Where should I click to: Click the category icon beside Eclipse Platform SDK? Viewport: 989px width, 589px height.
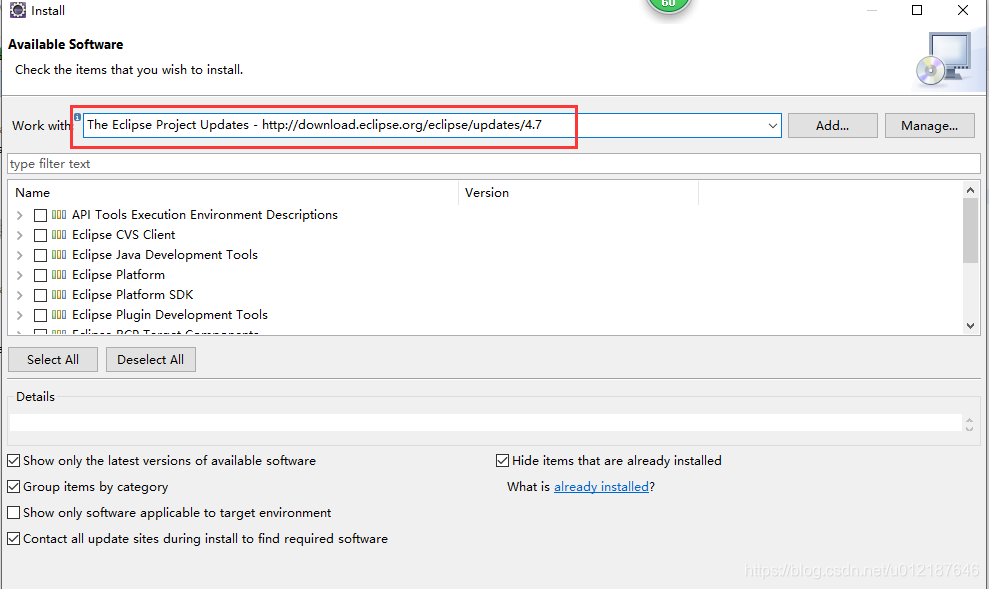point(59,294)
